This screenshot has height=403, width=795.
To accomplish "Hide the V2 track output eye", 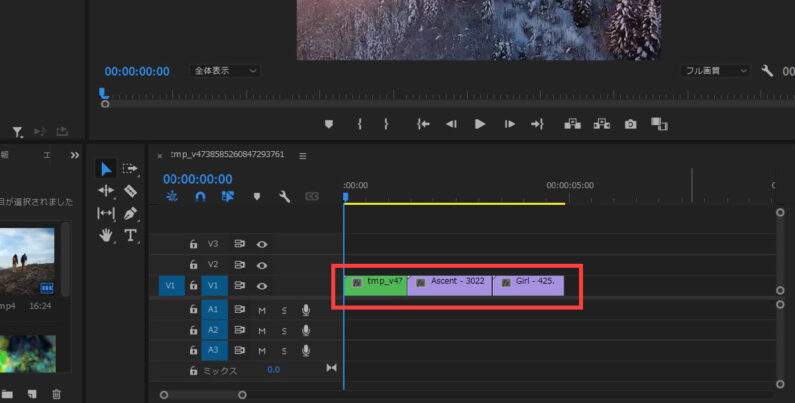I will click(x=262, y=265).
